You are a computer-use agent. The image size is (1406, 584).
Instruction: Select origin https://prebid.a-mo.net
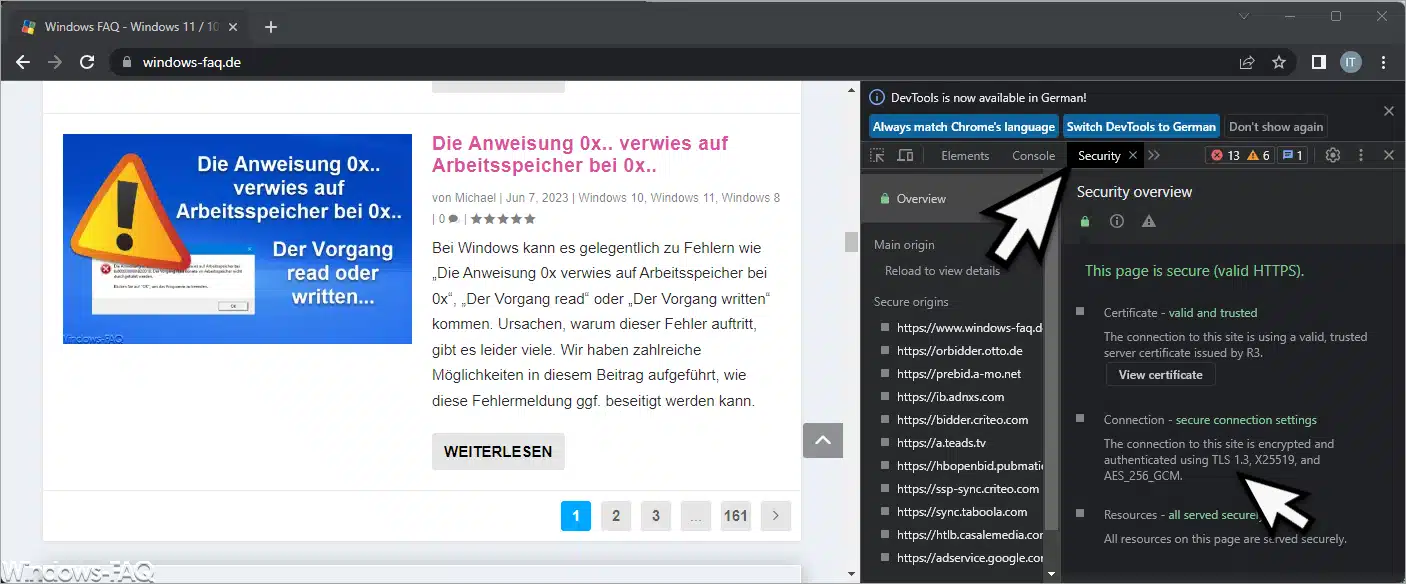960,374
